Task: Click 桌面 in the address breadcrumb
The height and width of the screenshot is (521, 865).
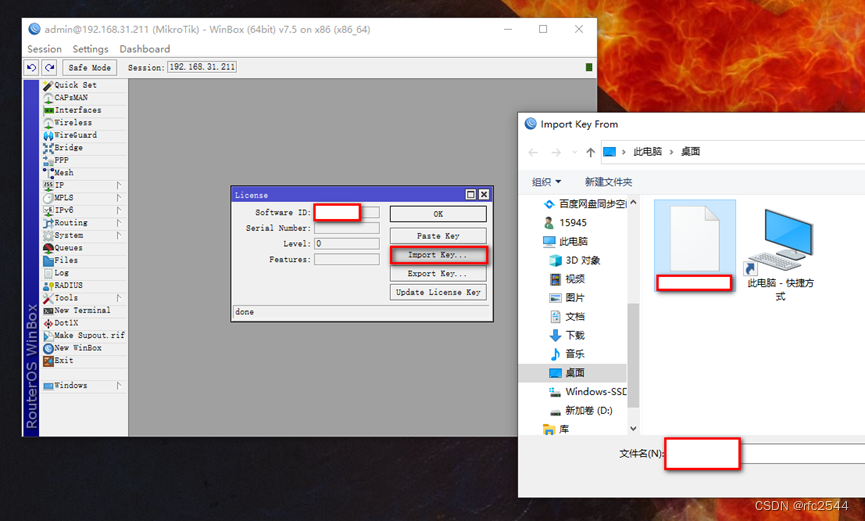Action: [x=690, y=152]
